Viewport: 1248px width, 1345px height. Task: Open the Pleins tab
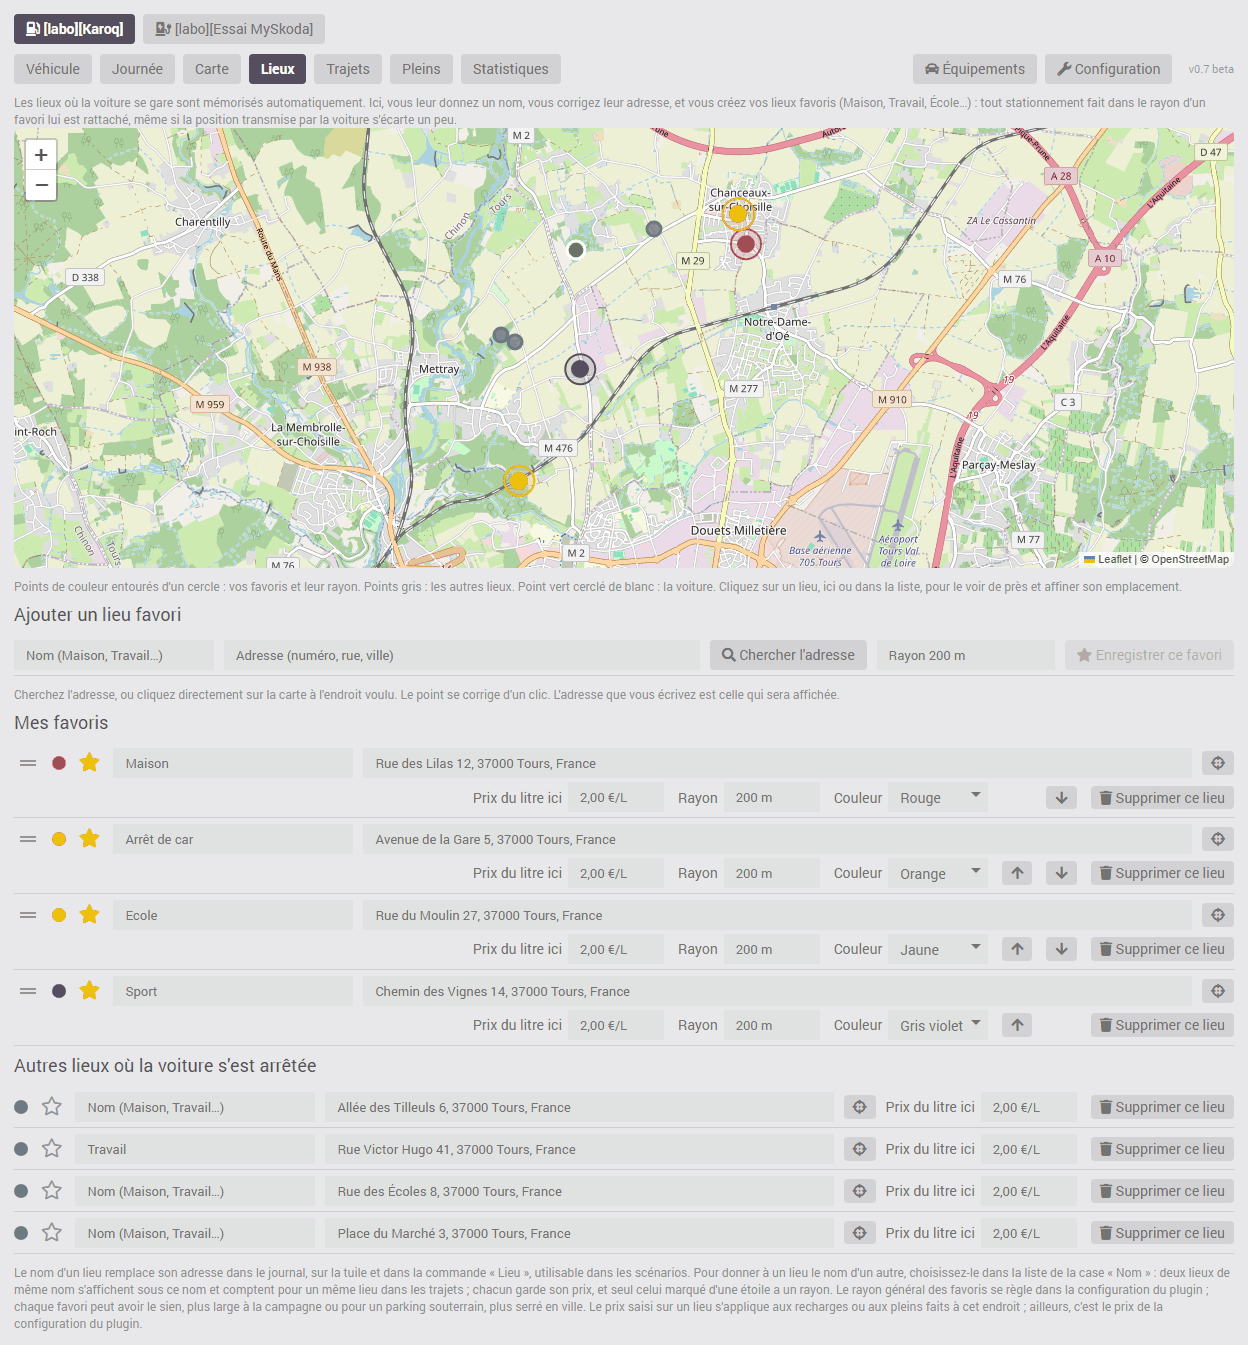[421, 69]
